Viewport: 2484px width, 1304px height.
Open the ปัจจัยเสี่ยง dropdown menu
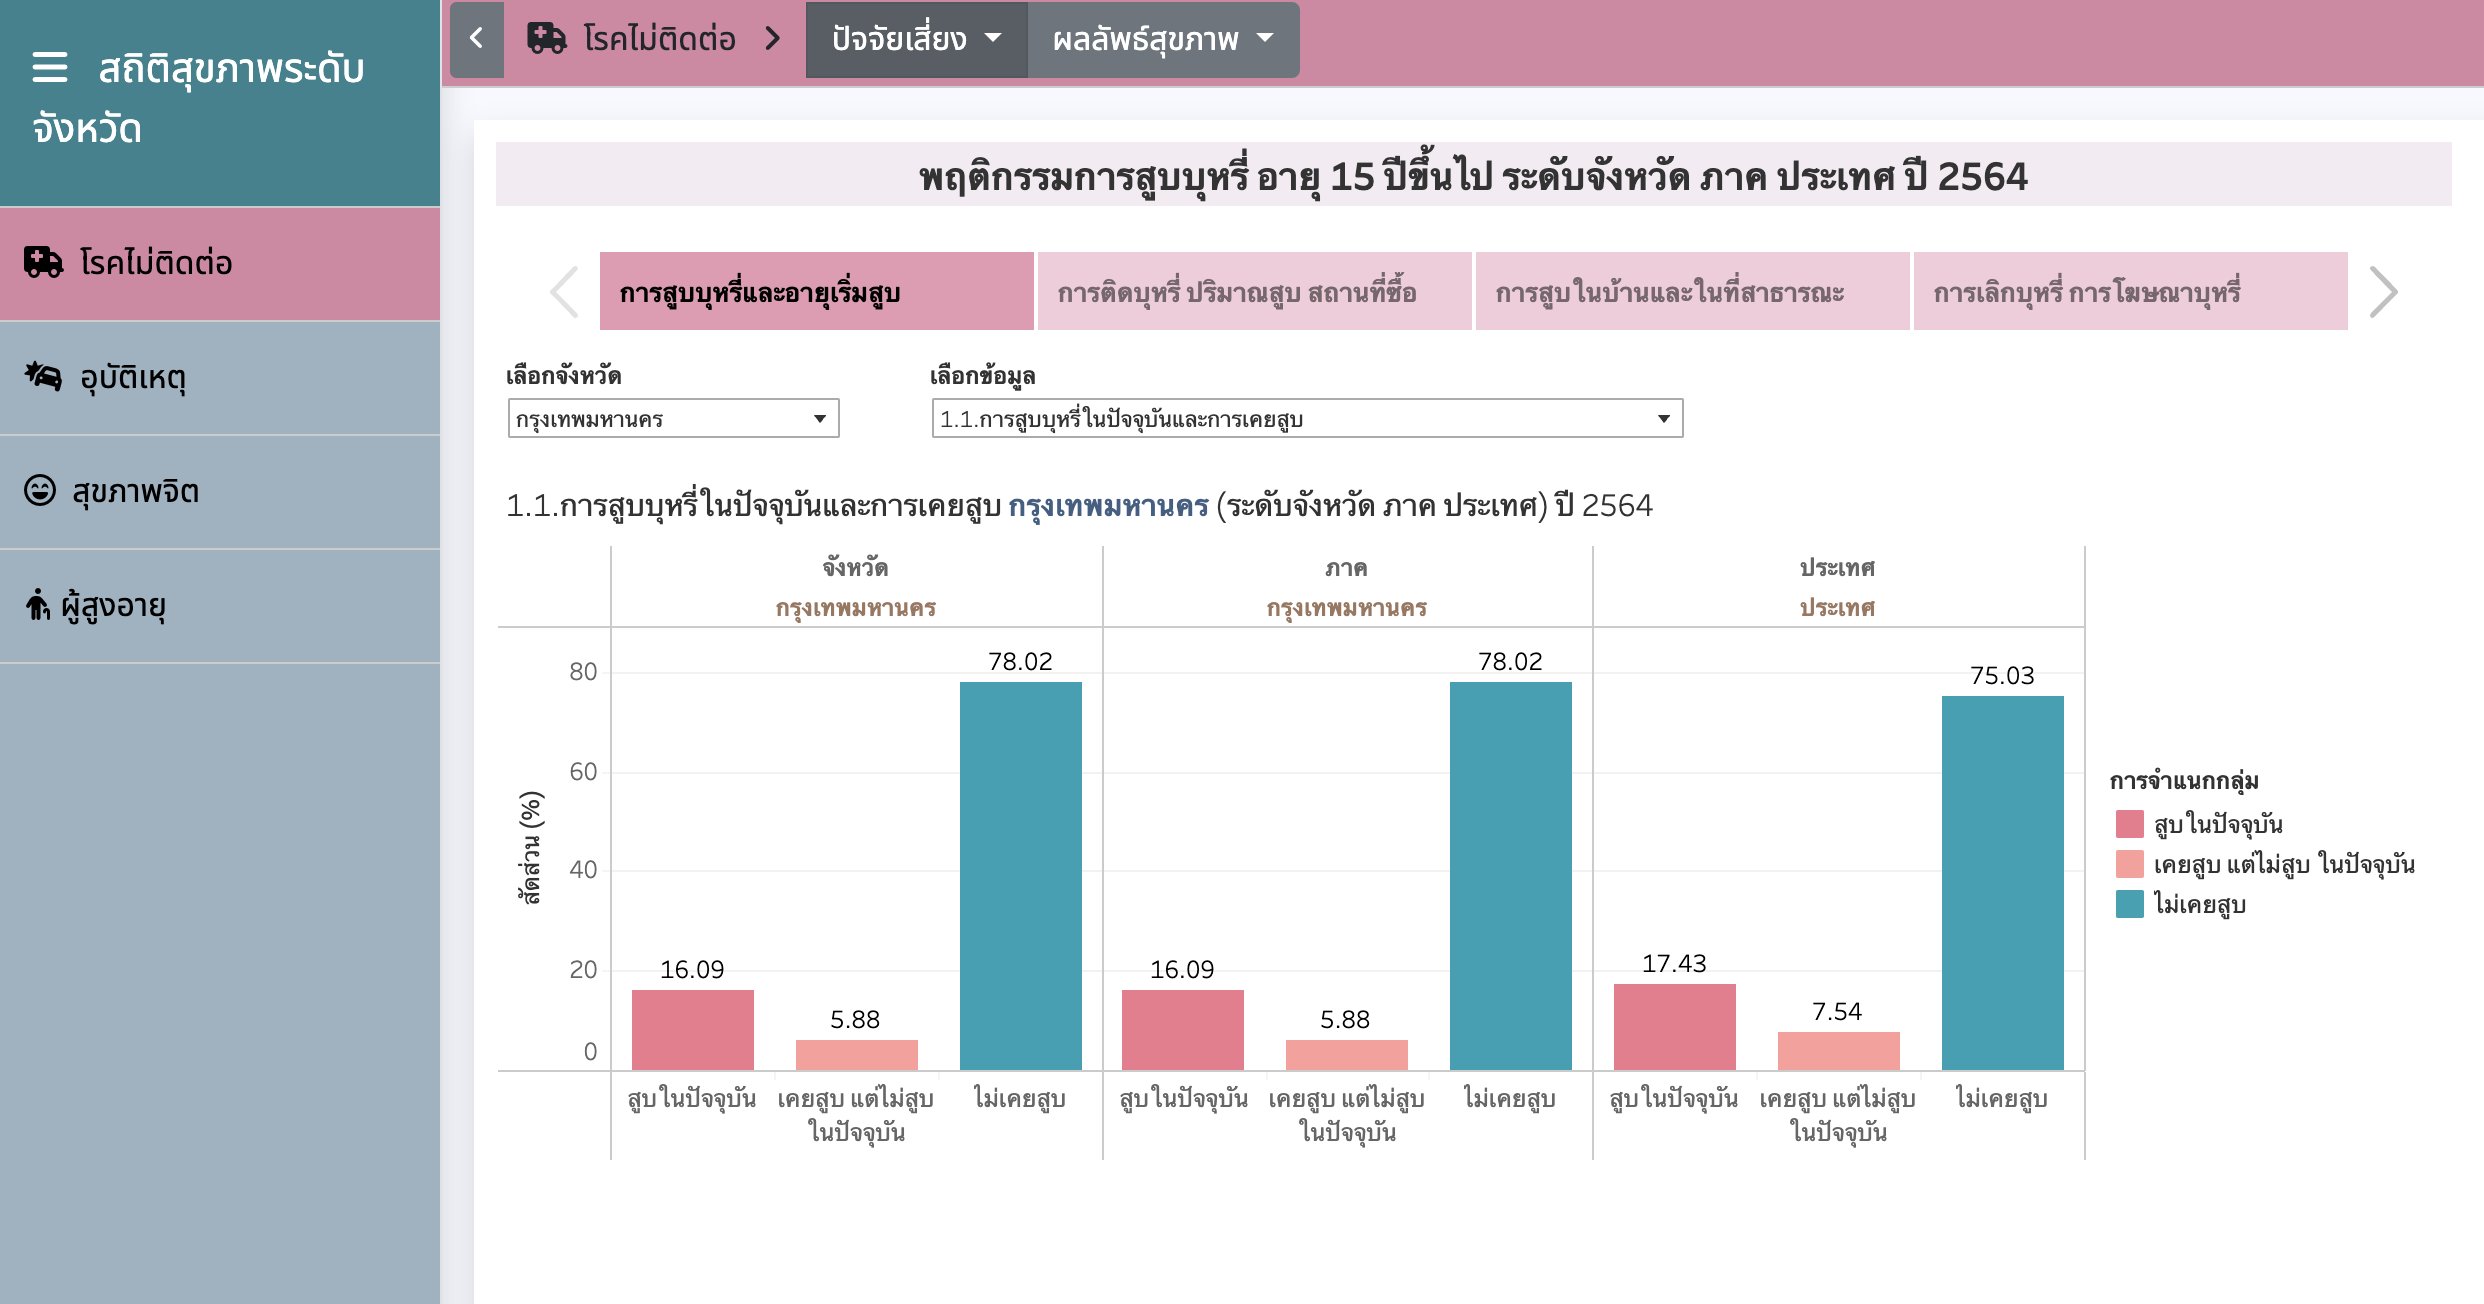click(916, 39)
